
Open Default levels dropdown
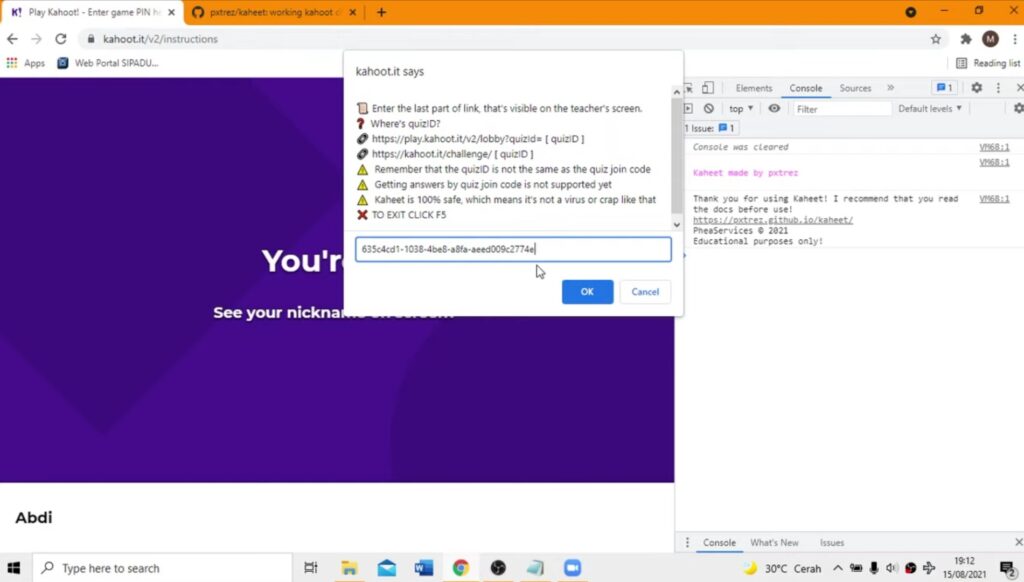click(930, 109)
